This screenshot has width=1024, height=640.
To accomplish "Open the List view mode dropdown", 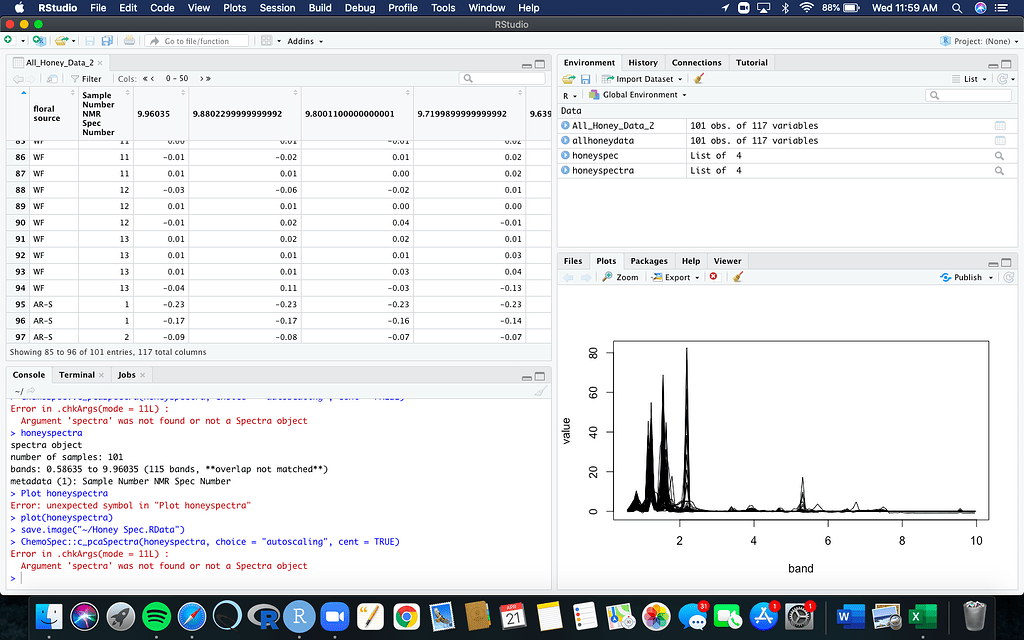I will coord(970,79).
